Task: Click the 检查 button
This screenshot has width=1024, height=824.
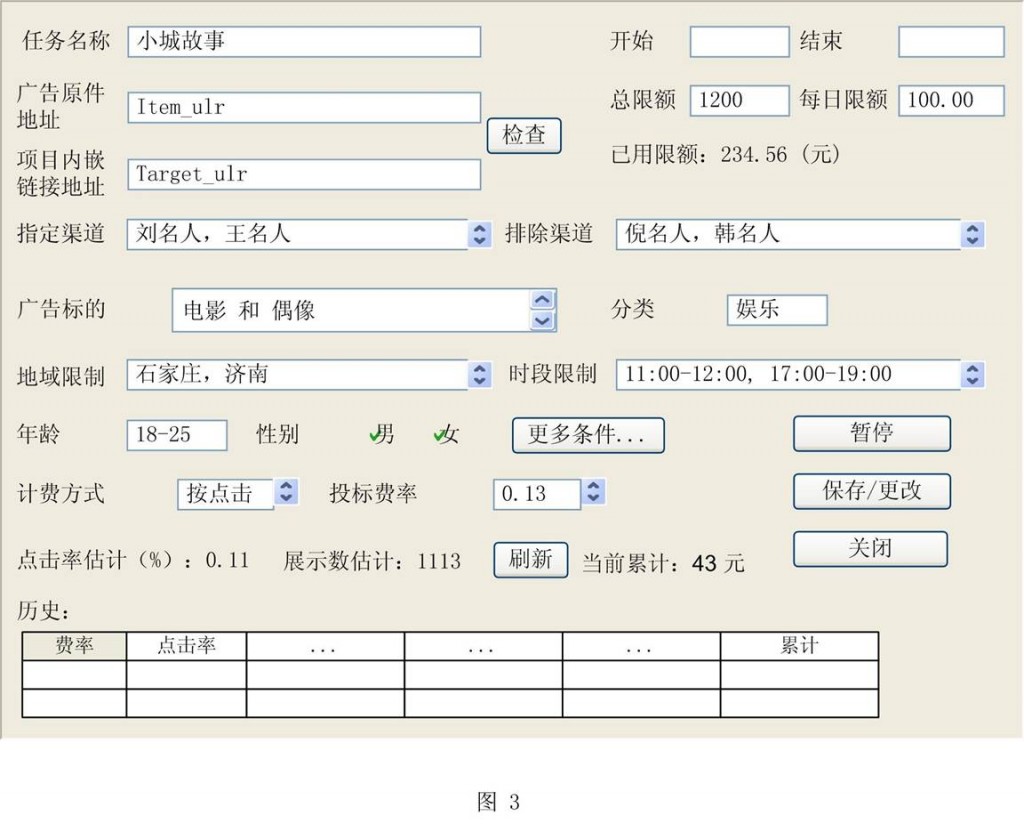Action: pyautogui.click(x=524, y=136)
